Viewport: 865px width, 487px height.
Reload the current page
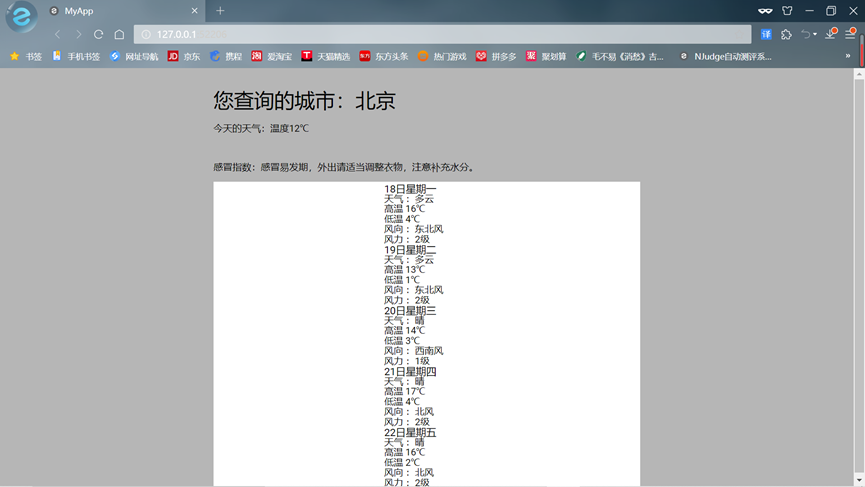(x=99, y=34)
